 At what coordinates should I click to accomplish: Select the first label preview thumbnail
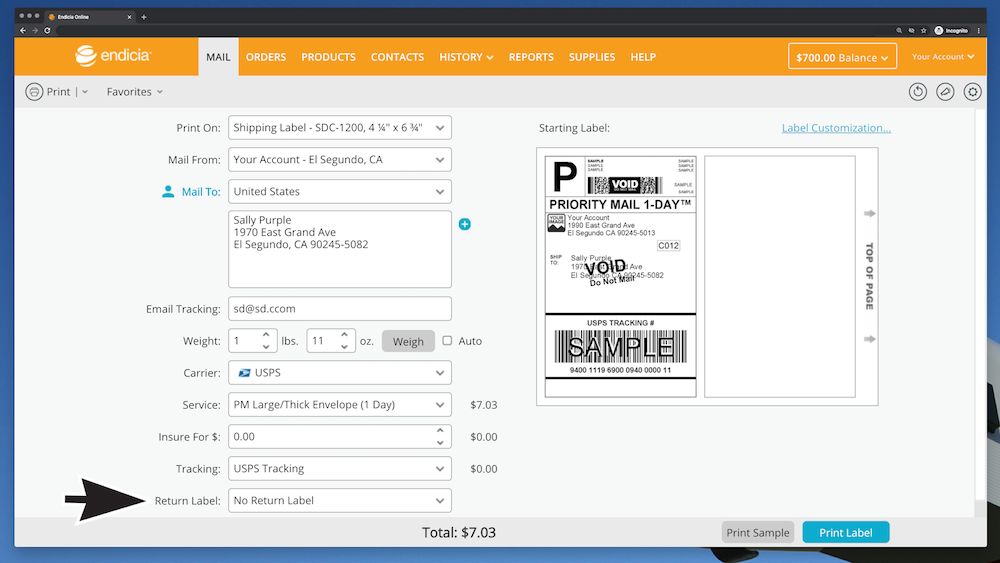point(621,277)
